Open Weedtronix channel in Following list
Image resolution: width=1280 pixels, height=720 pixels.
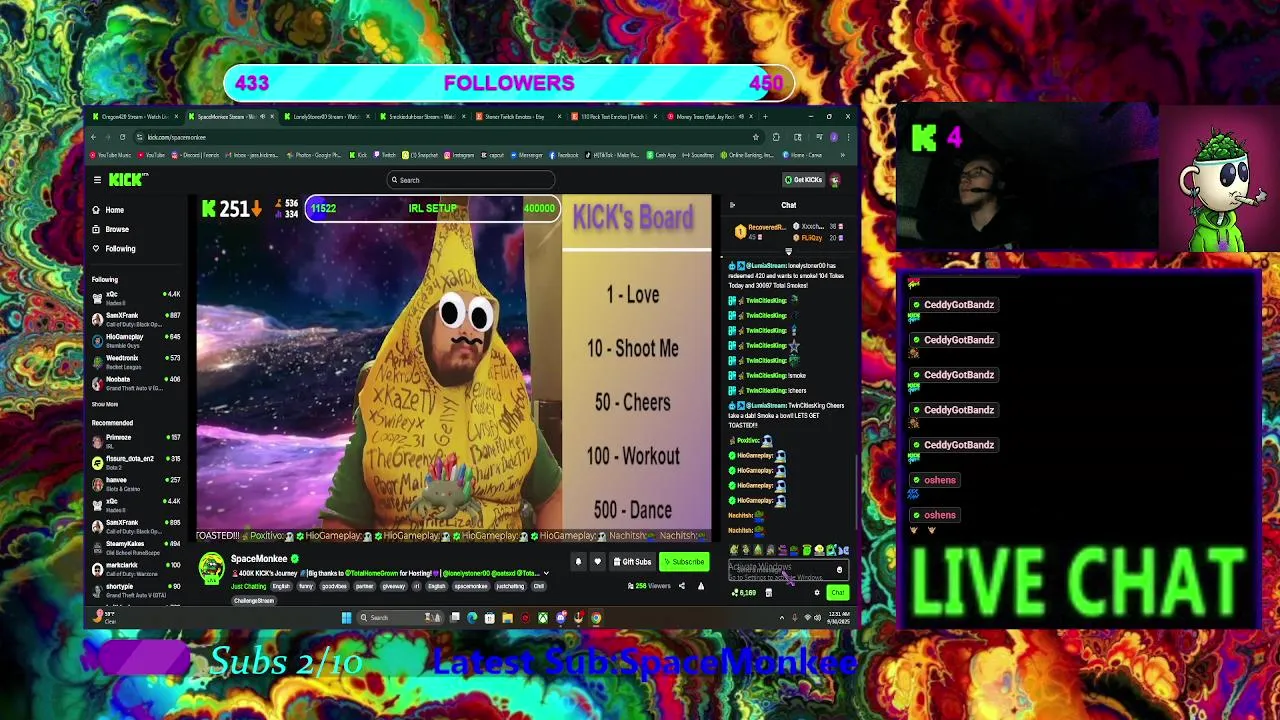[137, 361]
